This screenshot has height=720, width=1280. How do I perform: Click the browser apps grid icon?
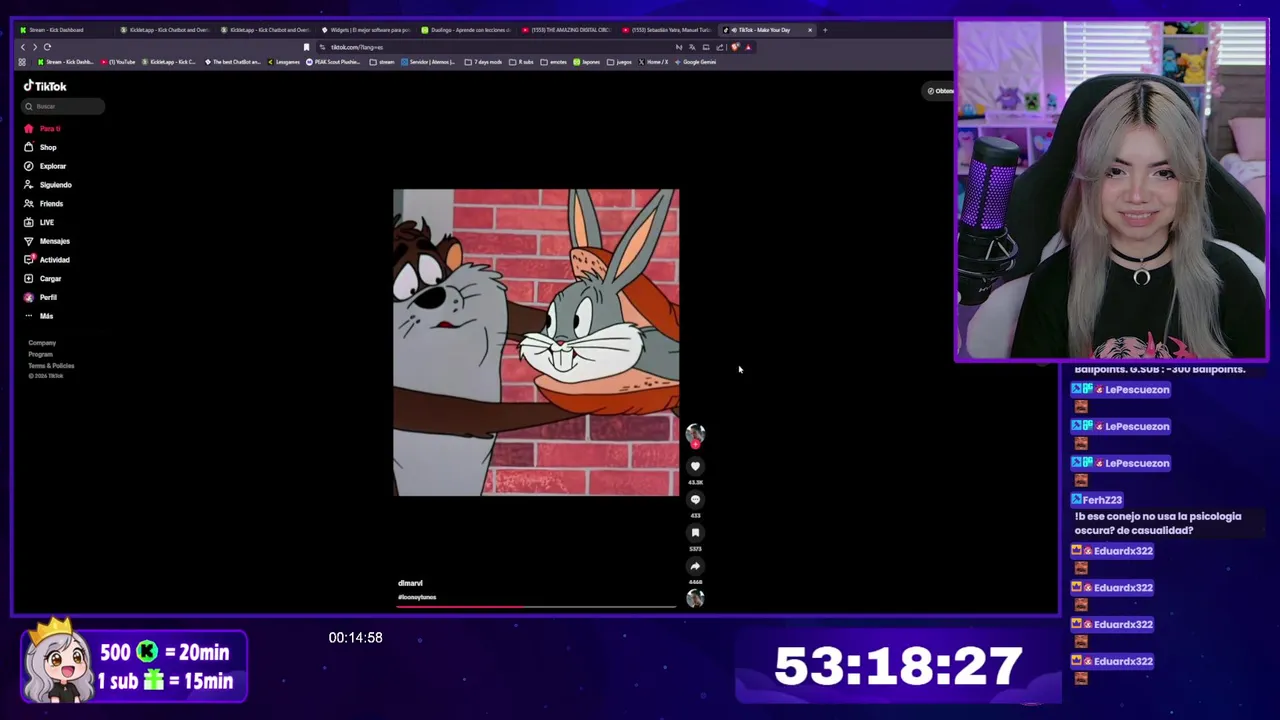point(22,62)
